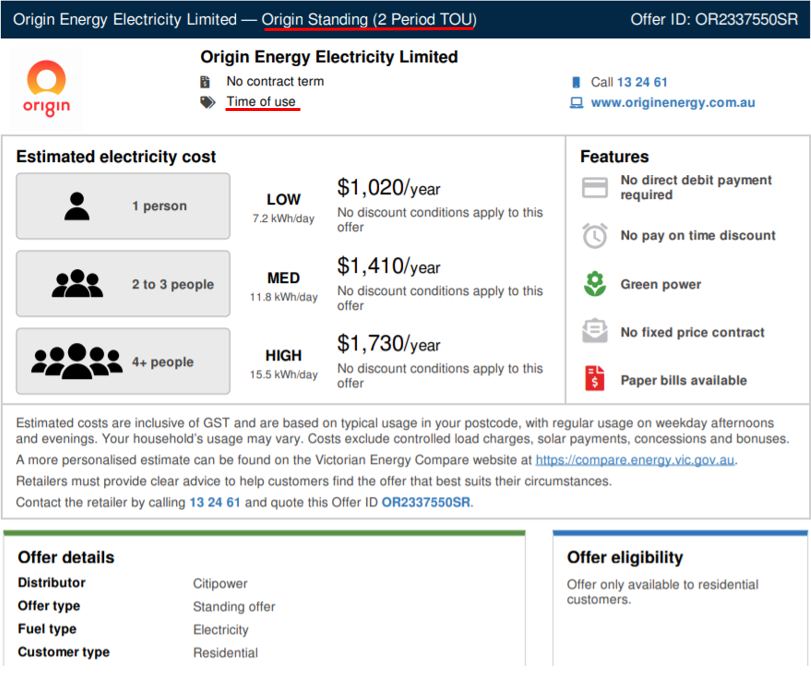
Task: Click the Origin logo
Action: tap(46, 88)
